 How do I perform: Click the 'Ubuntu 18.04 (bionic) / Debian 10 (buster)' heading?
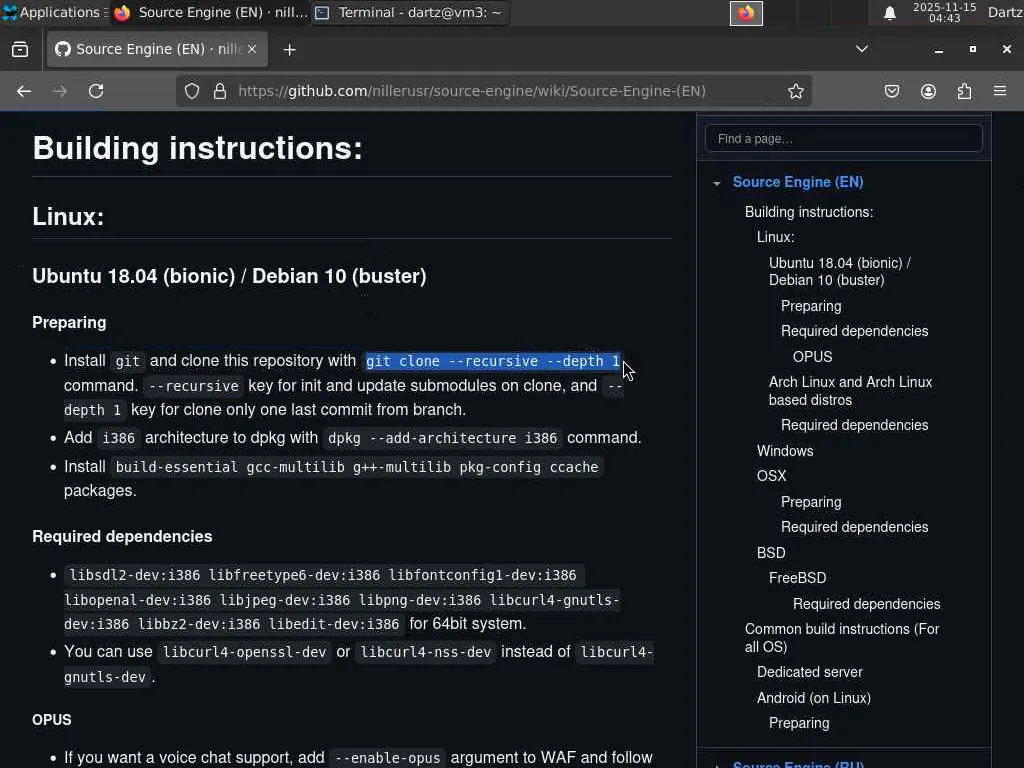[229, 276]
